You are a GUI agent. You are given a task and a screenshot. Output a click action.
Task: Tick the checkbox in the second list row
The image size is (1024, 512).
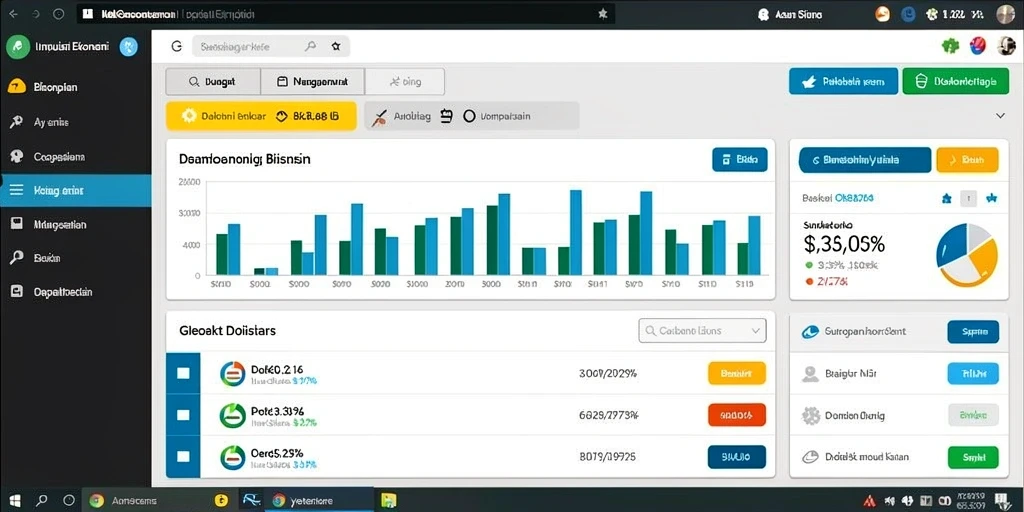(183, 415)
